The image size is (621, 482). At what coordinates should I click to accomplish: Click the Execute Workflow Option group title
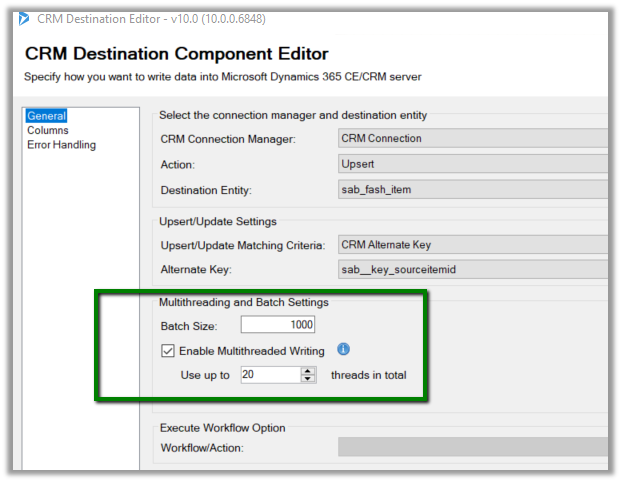pos(222,428)
